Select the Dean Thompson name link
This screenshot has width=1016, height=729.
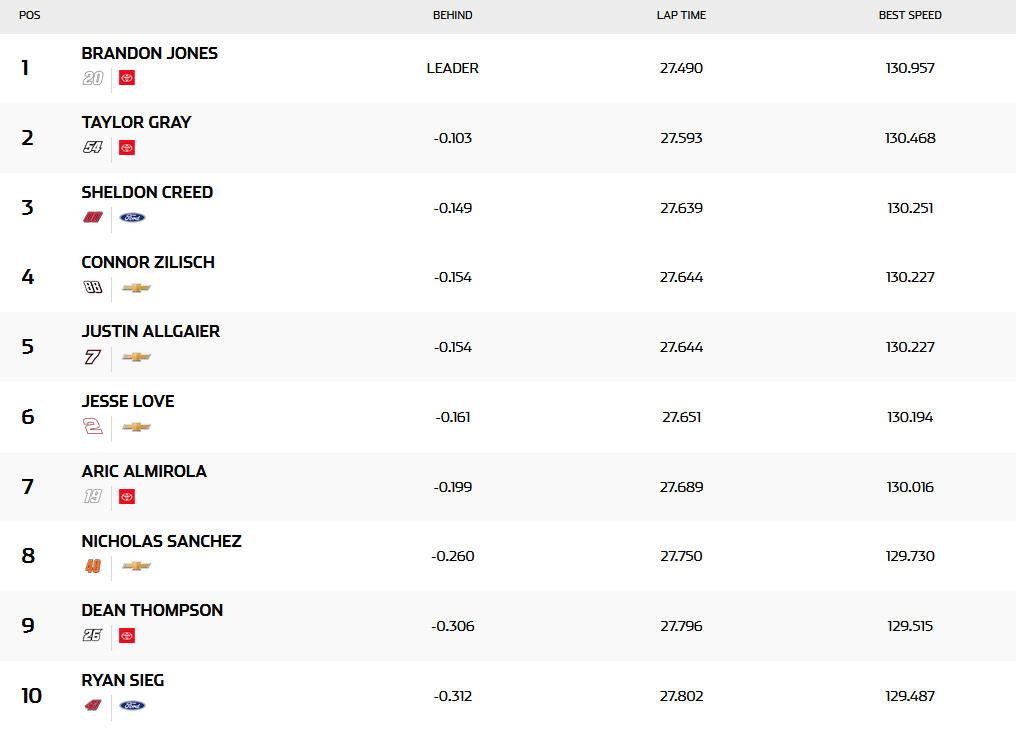pos(152,610)
